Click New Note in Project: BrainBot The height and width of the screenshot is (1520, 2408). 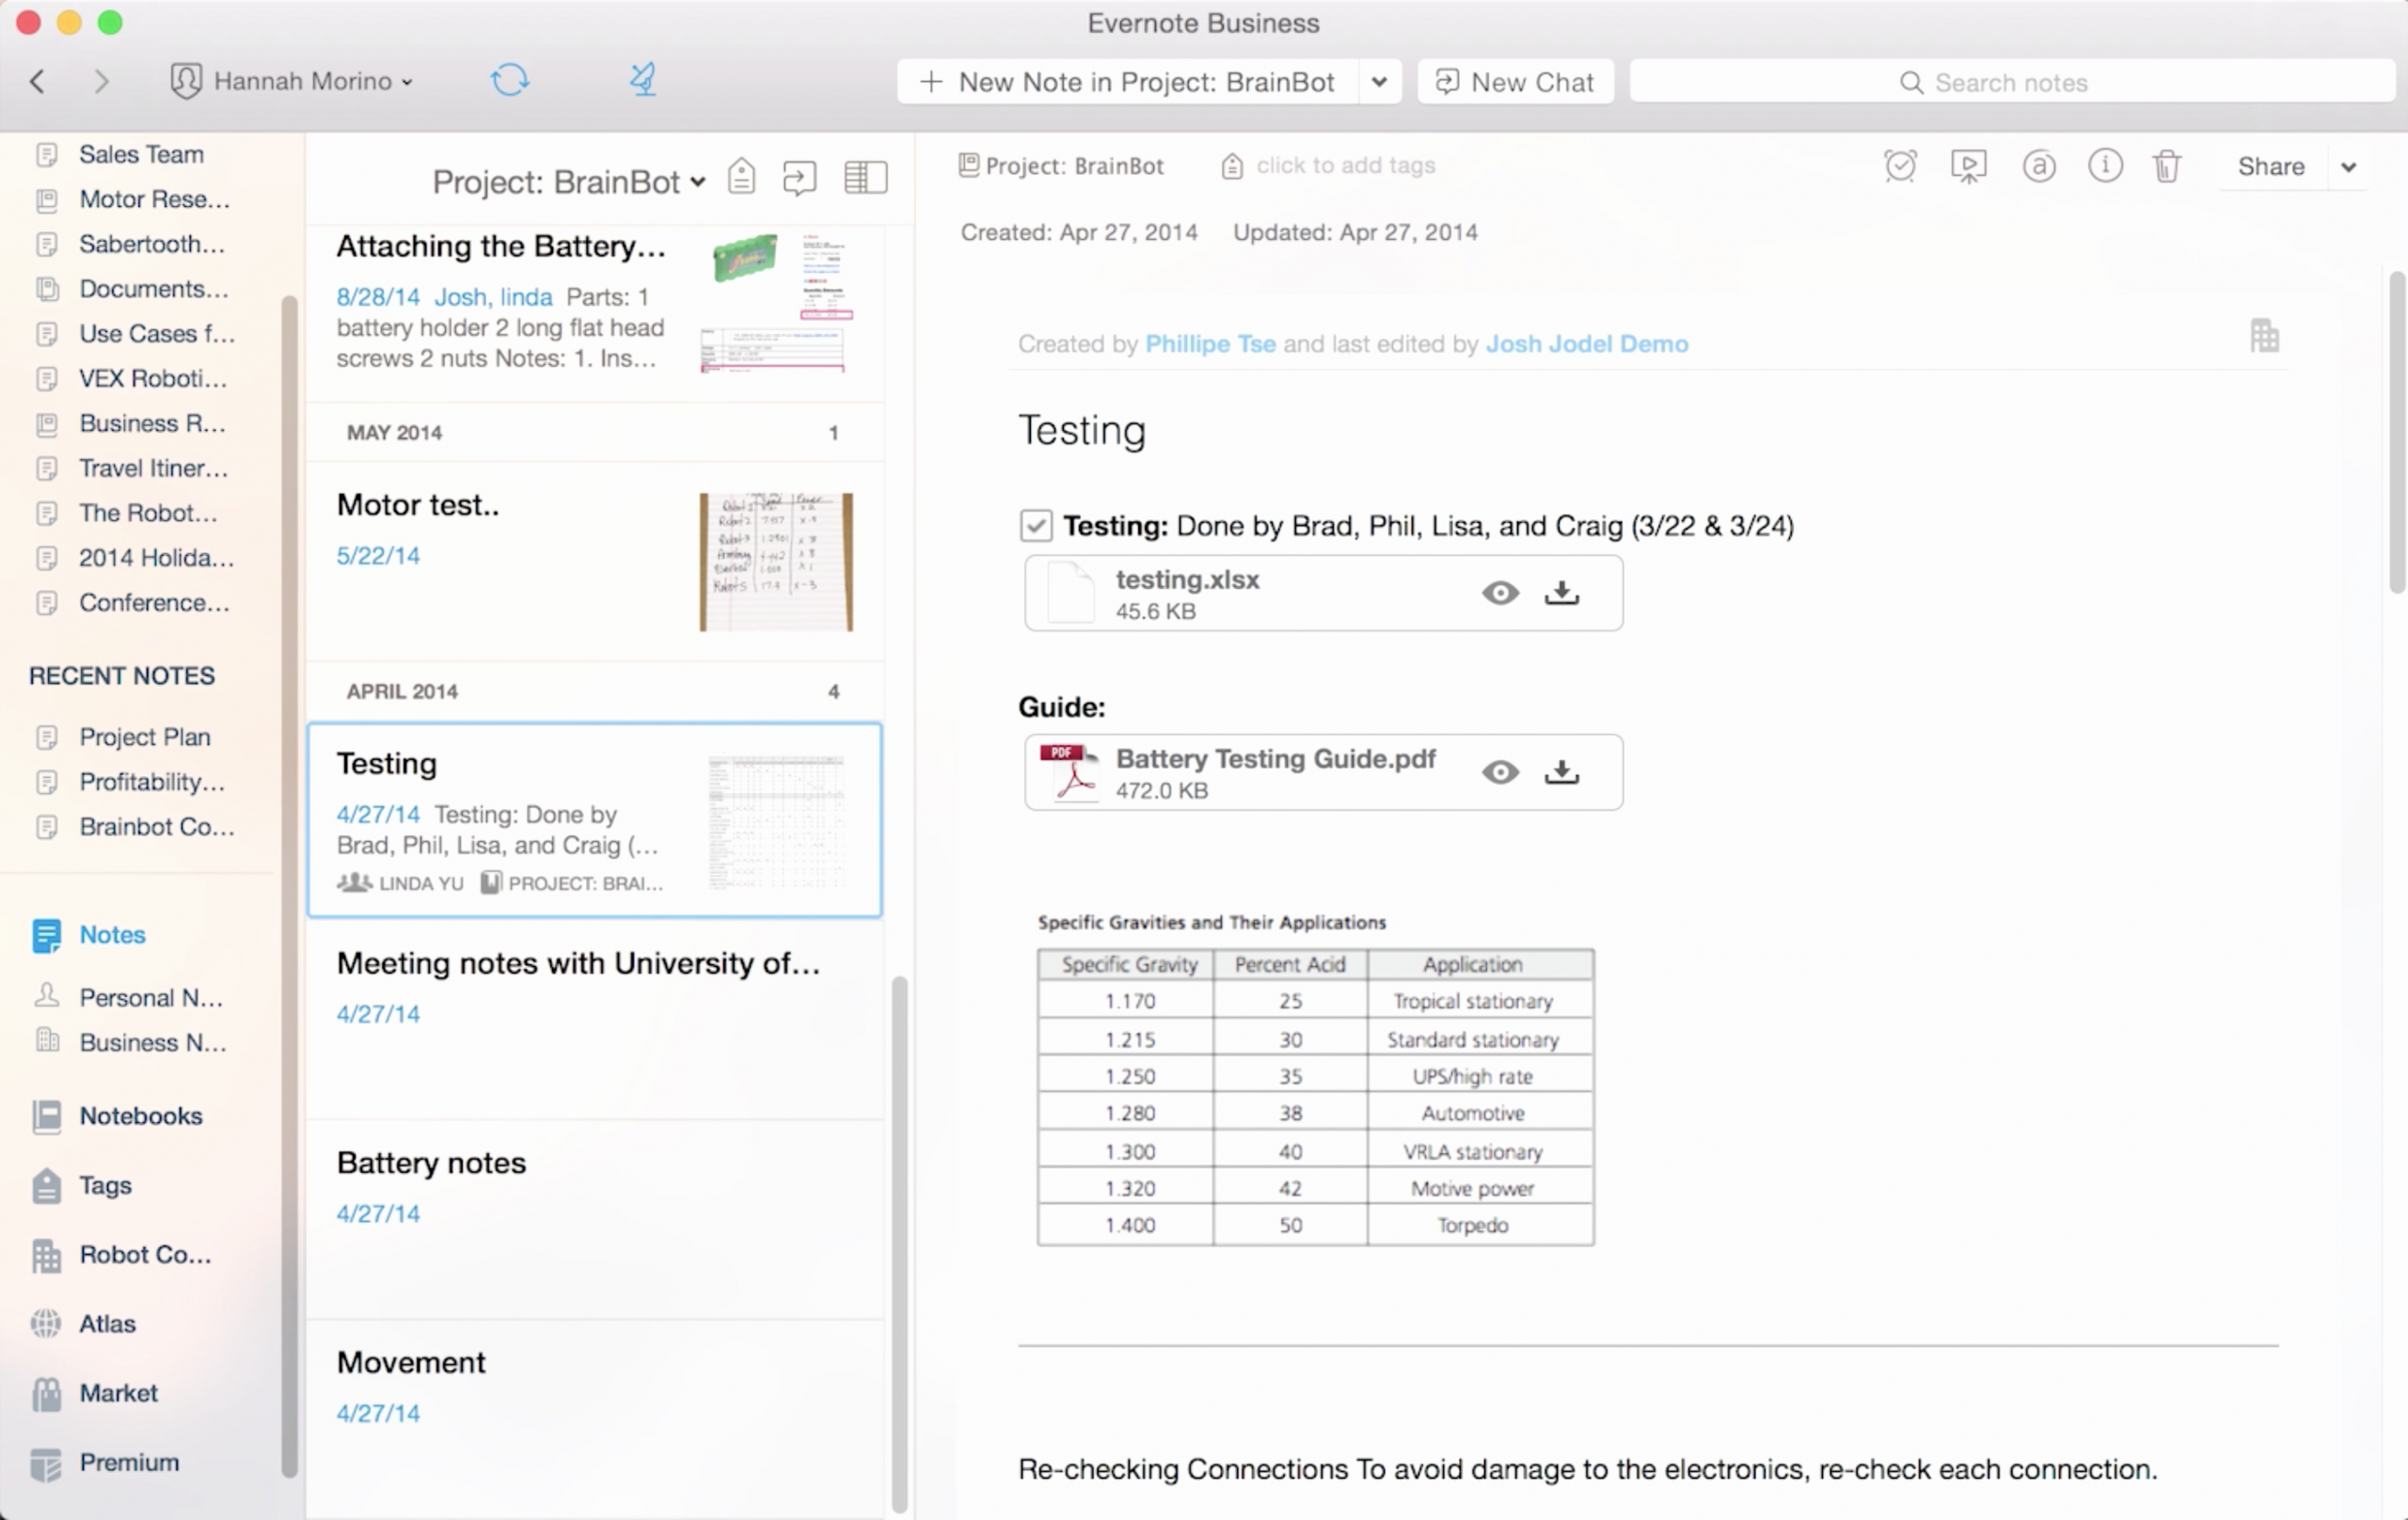click(x=1128, y=82)
